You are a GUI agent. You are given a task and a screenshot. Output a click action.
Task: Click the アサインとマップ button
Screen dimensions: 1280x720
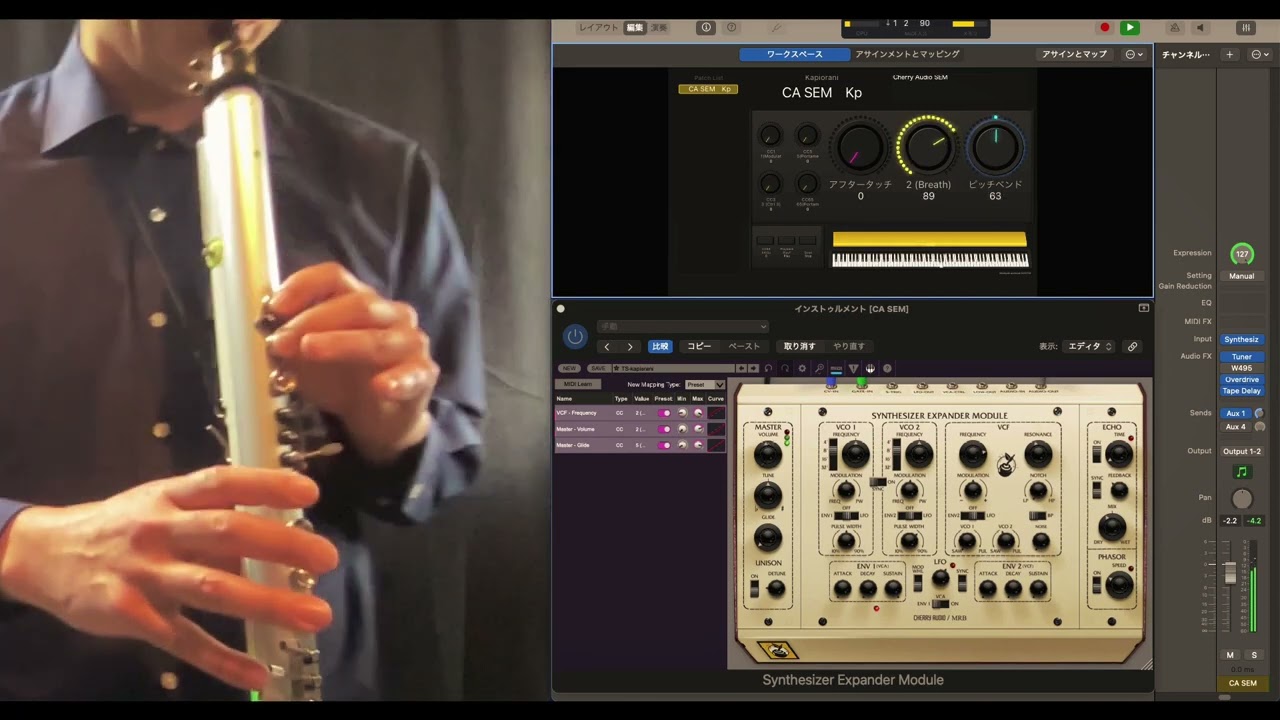[x=1075, y=54]
